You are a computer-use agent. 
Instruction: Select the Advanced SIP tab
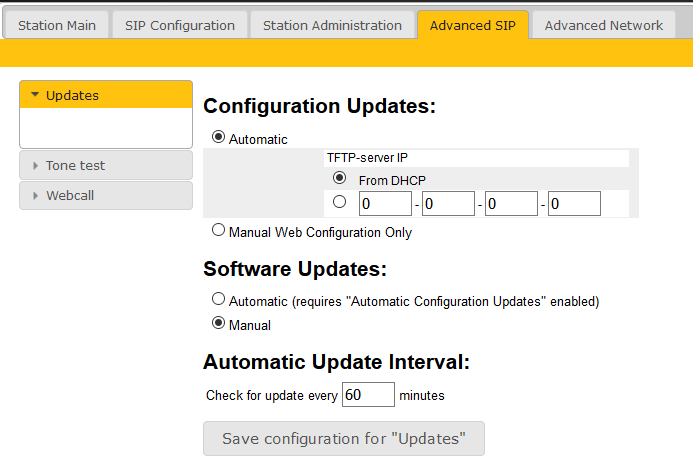pyautogui.click(x=473, y=25)
